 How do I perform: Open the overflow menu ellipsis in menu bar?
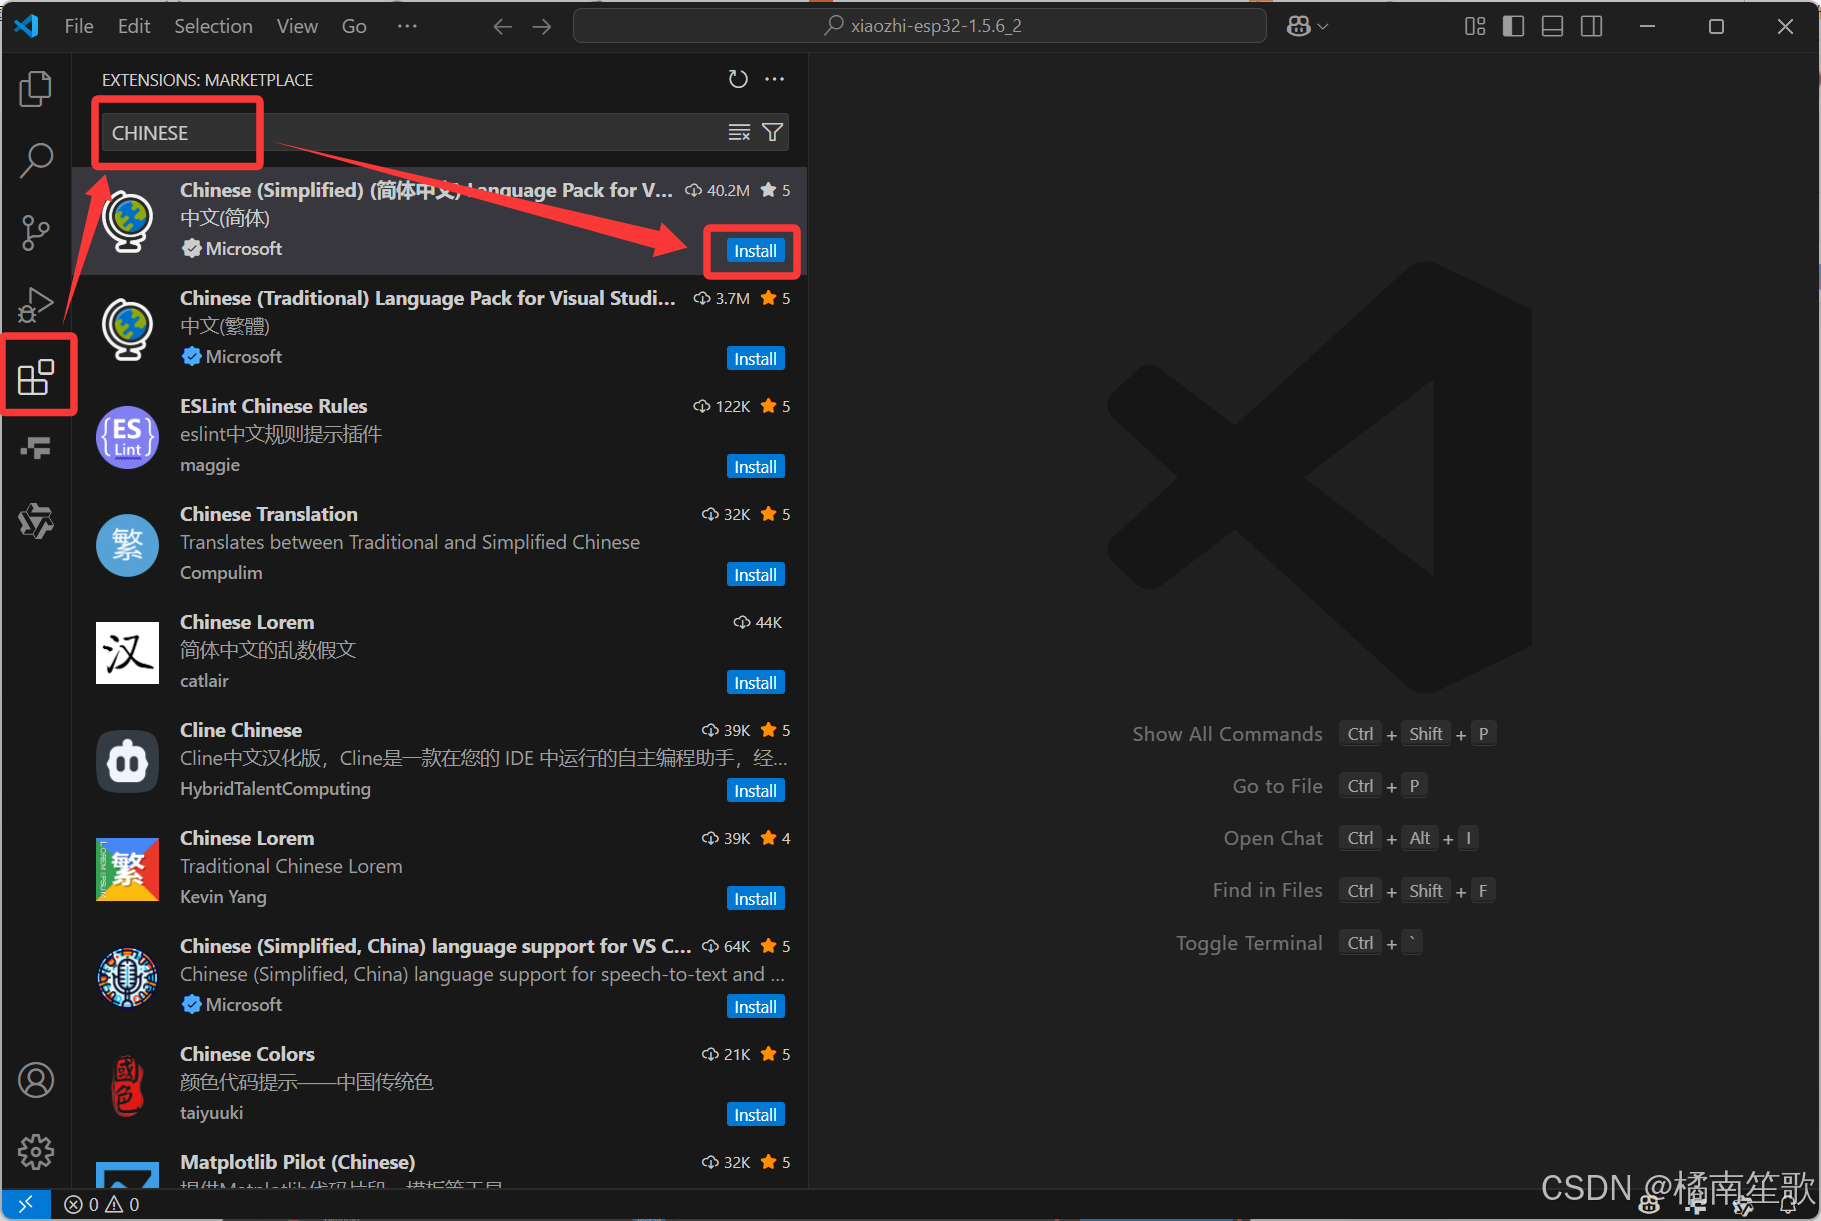407,26
